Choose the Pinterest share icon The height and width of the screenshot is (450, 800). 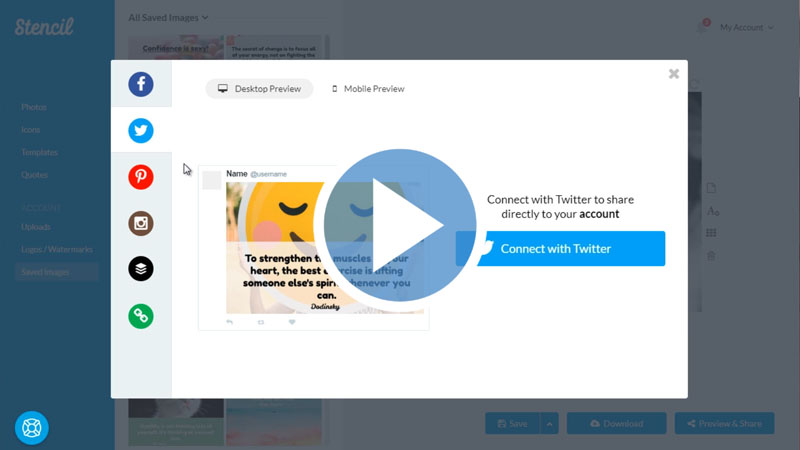[141, 177]
